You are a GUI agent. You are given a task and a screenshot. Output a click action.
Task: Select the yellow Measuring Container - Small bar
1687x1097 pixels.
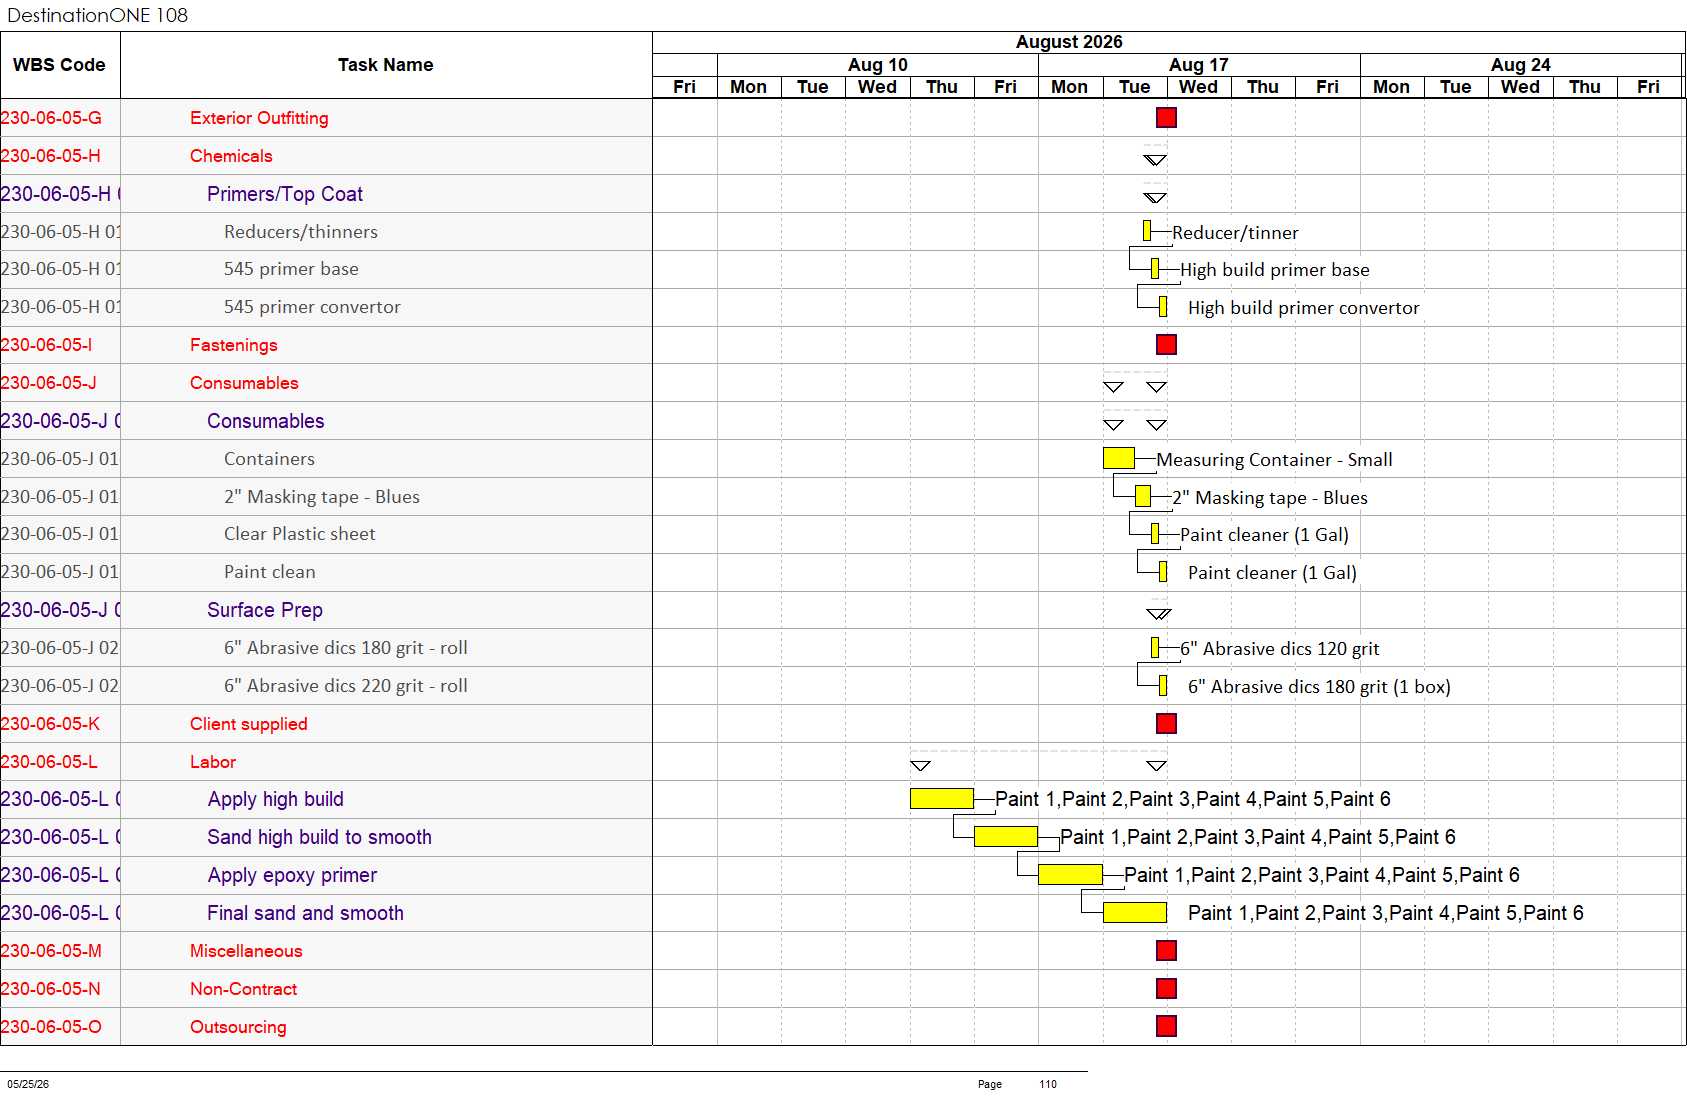click(1119, 458)
